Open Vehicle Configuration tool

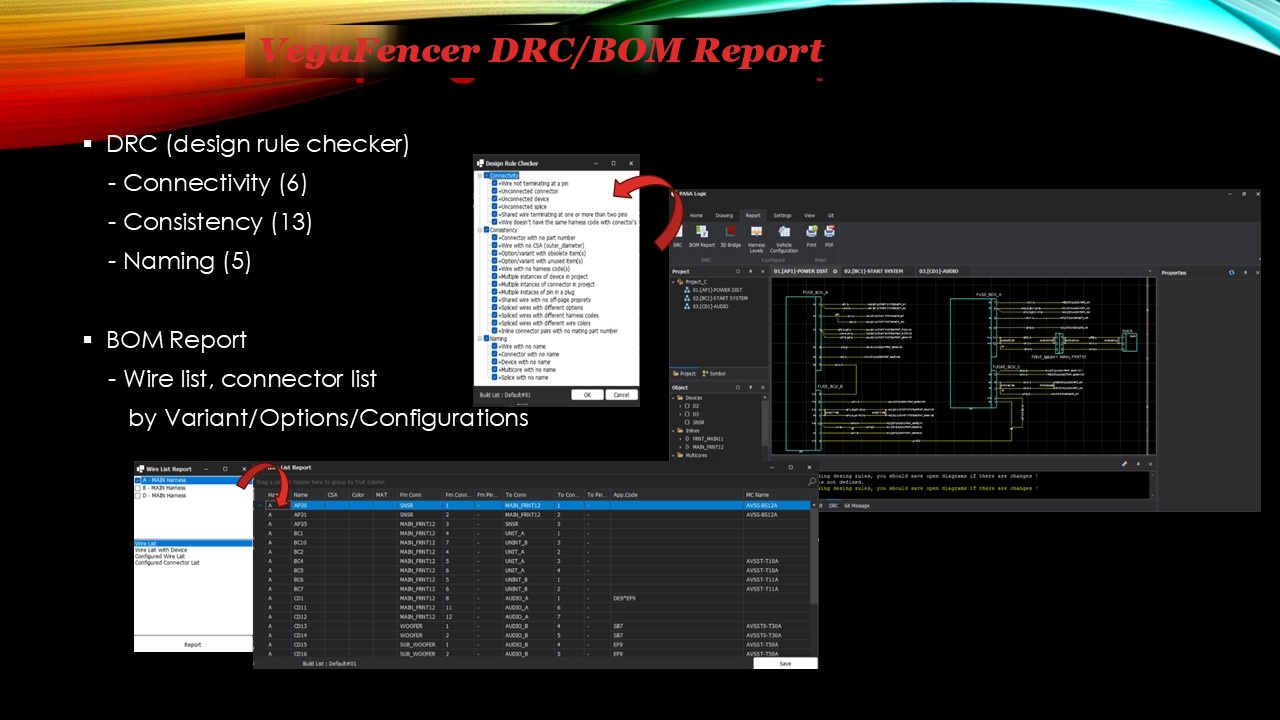tap(784, 238)
